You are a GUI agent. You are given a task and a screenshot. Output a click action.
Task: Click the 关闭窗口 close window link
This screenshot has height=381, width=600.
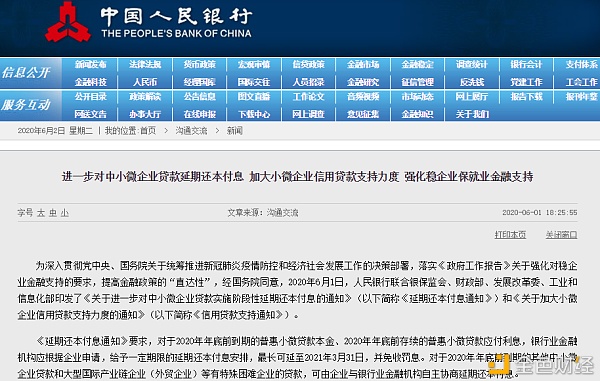click(561, 234)
